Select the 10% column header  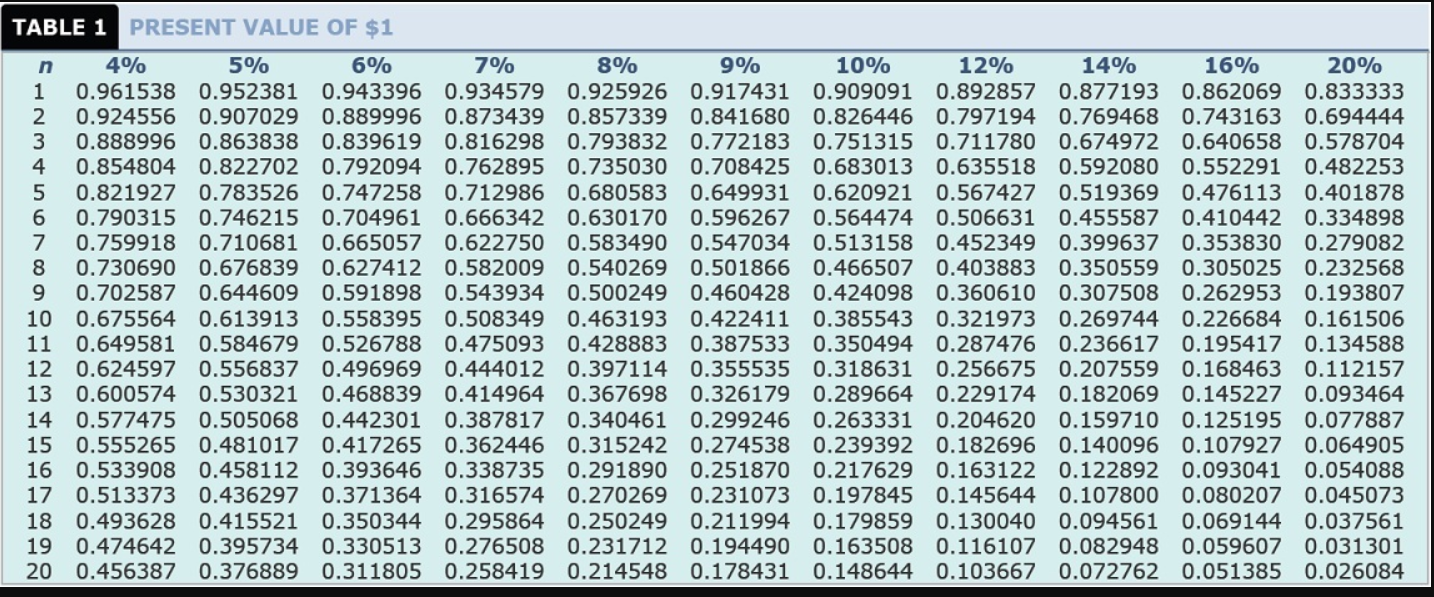coord(863,66)
